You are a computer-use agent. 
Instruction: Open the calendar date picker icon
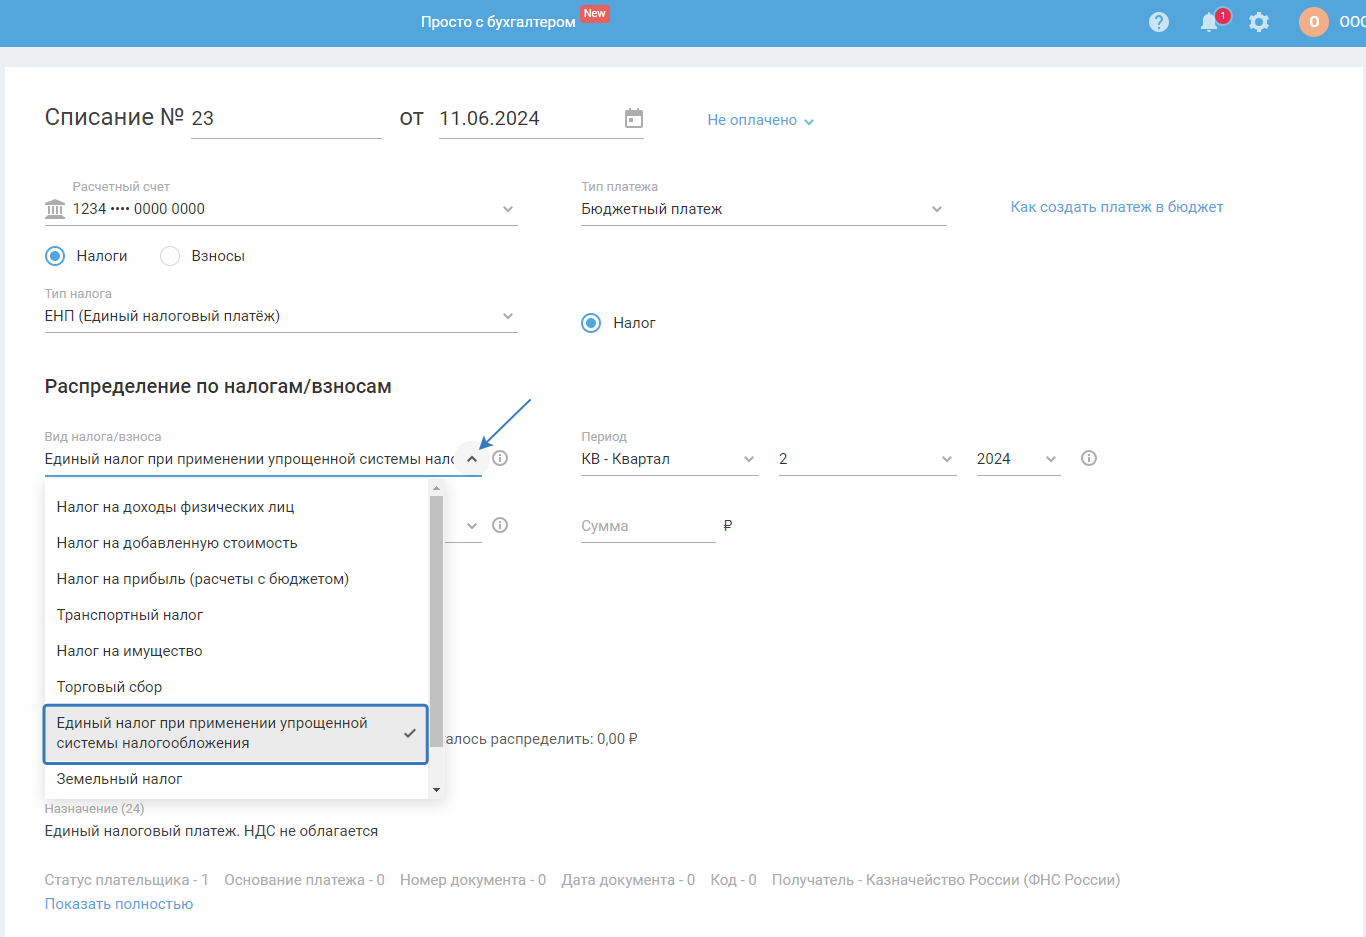[634, 118]
